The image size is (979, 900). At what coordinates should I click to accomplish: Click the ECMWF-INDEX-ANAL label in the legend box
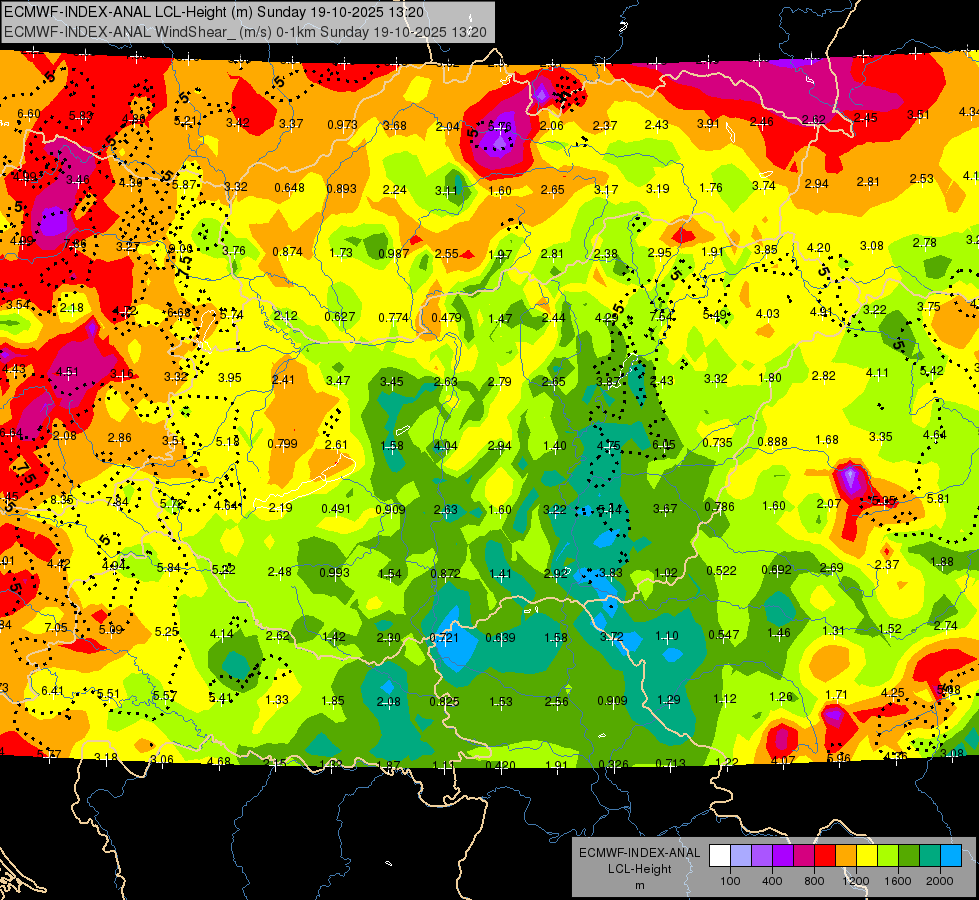point(640,853)
